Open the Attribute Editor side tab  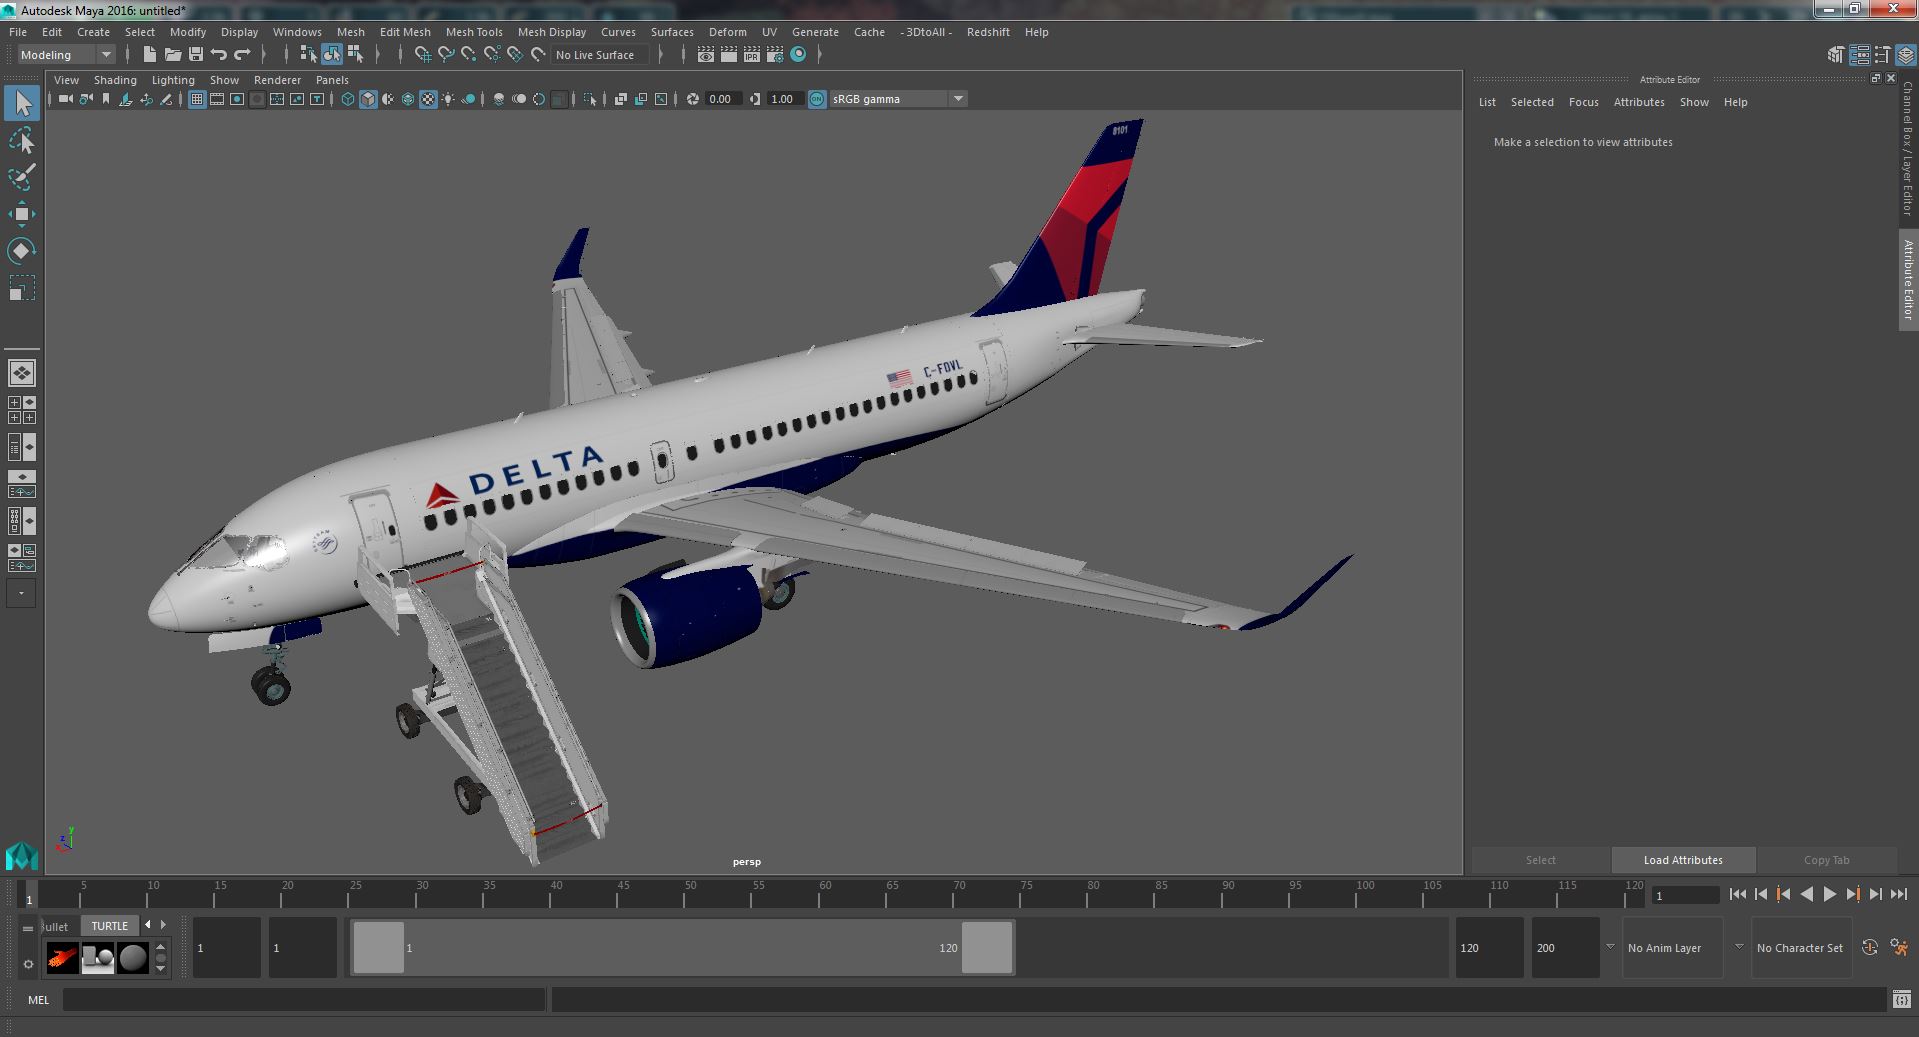pos(1908,280)
